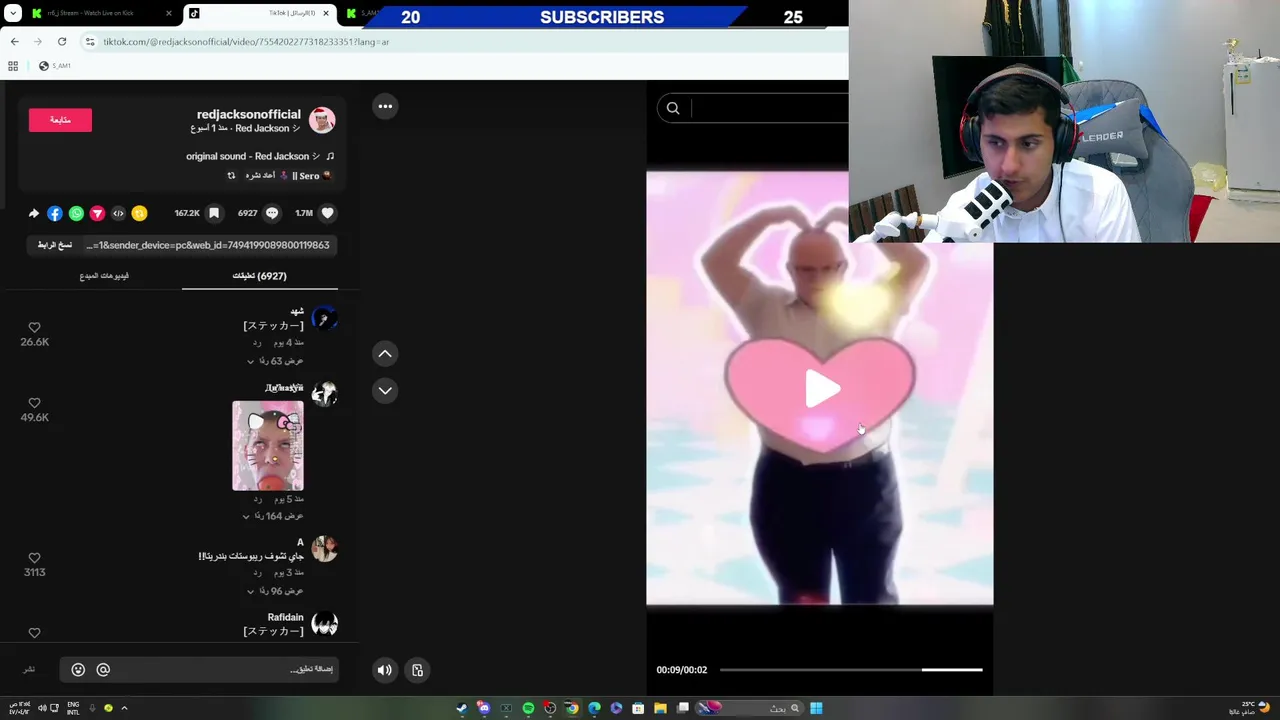The image size is (1280, 720).
Task: Open Steam from the taskbar
Action: click(461, 708)
